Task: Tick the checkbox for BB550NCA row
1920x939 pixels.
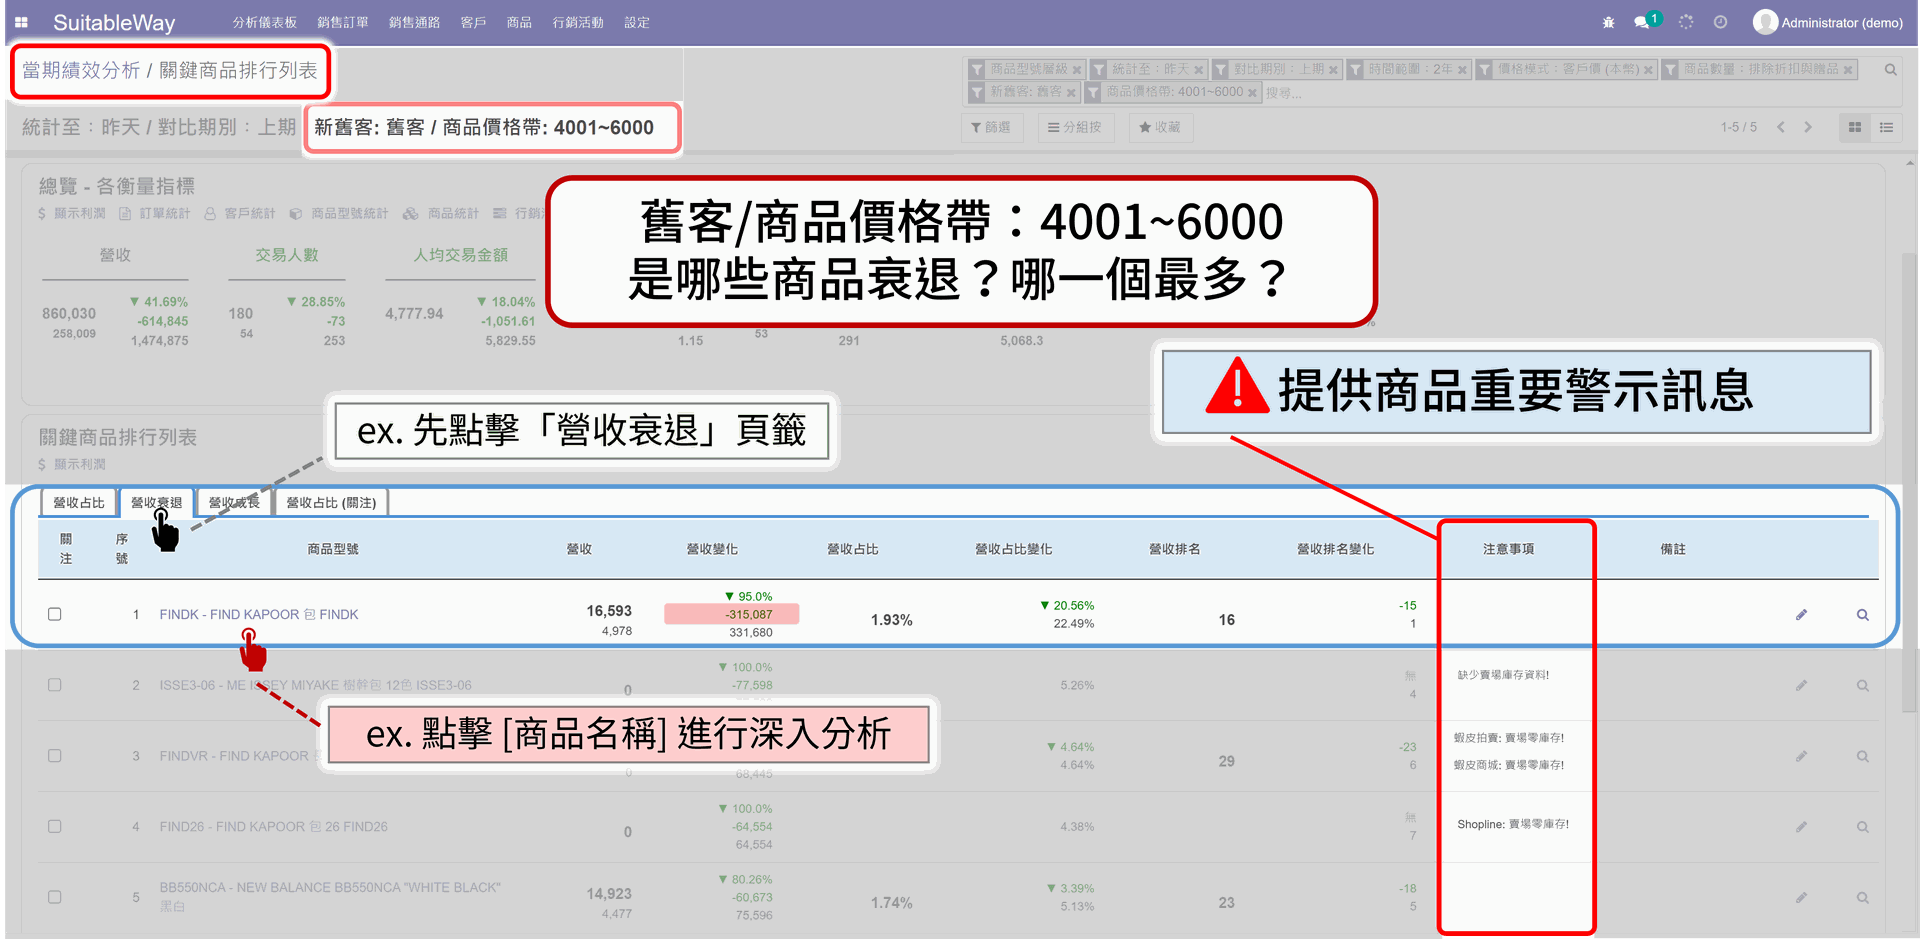Action: pos(55,897)
